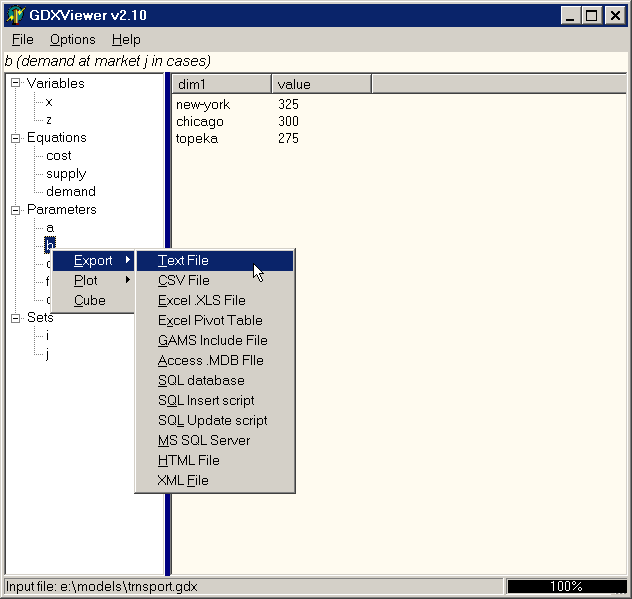Image resolution: width=632 pixels, height=599 pixels.
Task: Export as GAMS Include File
Action: tap(211, 341)
